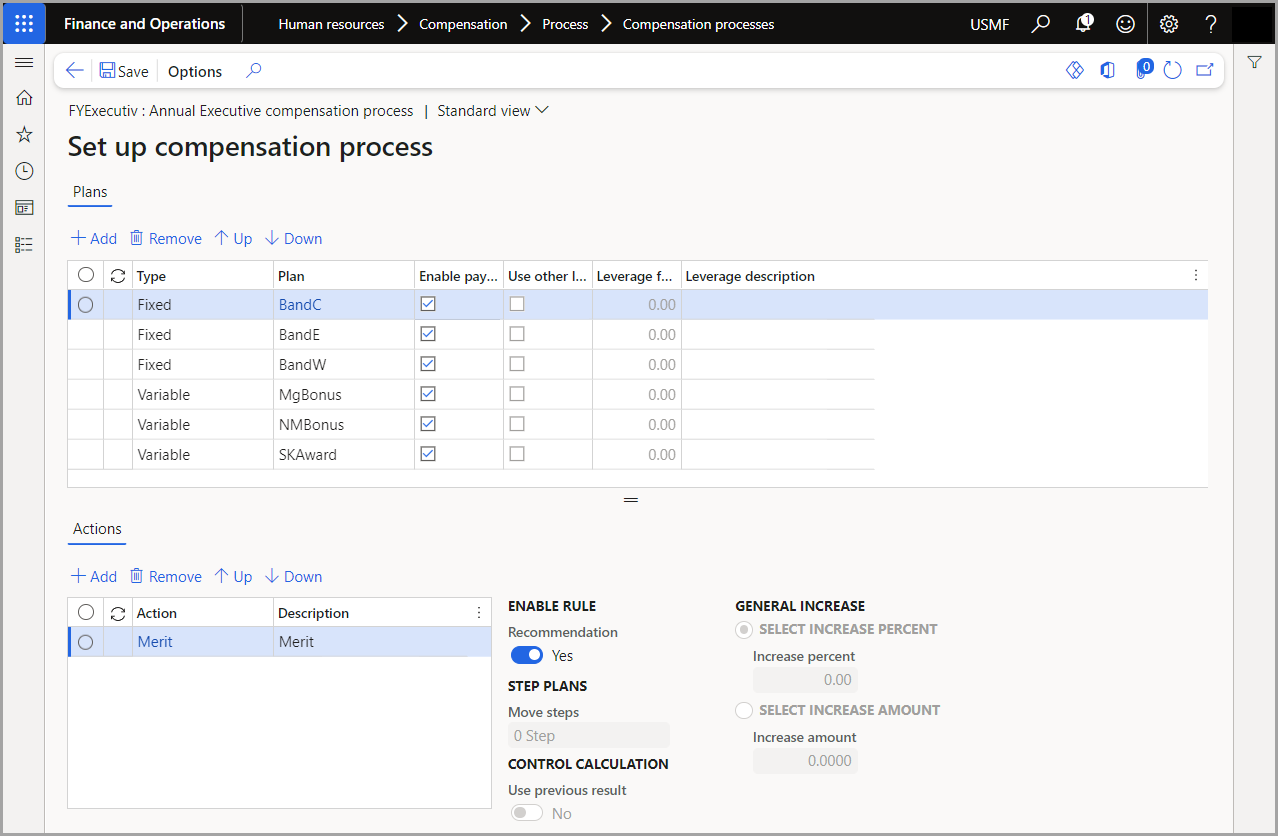Screen dimensions: 1278x836
Task: Open the settings gear
Action: pyautogui.click(x=1169, y=24)
